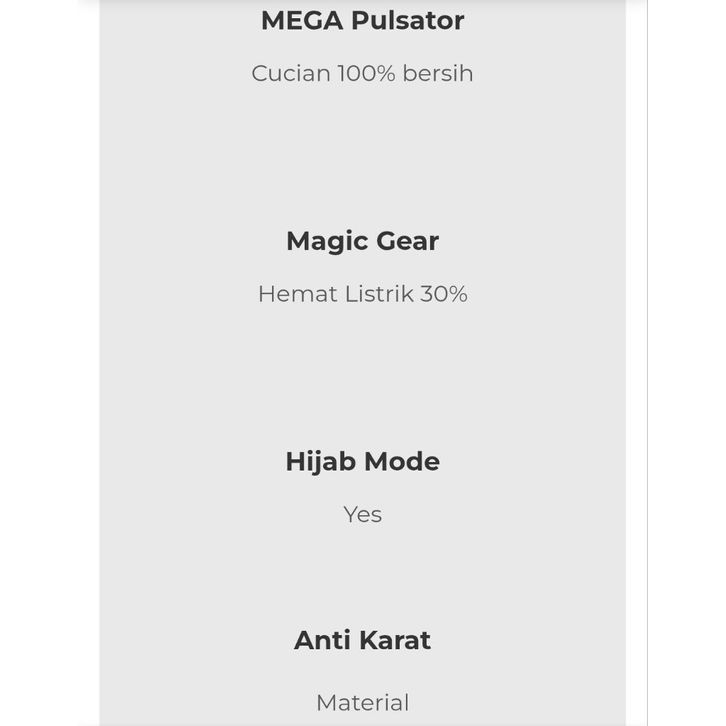Select the "Anti Karat" feature heading
Image resolution: width=726 pixels, height=726 pixels.
tap(362, 640)
